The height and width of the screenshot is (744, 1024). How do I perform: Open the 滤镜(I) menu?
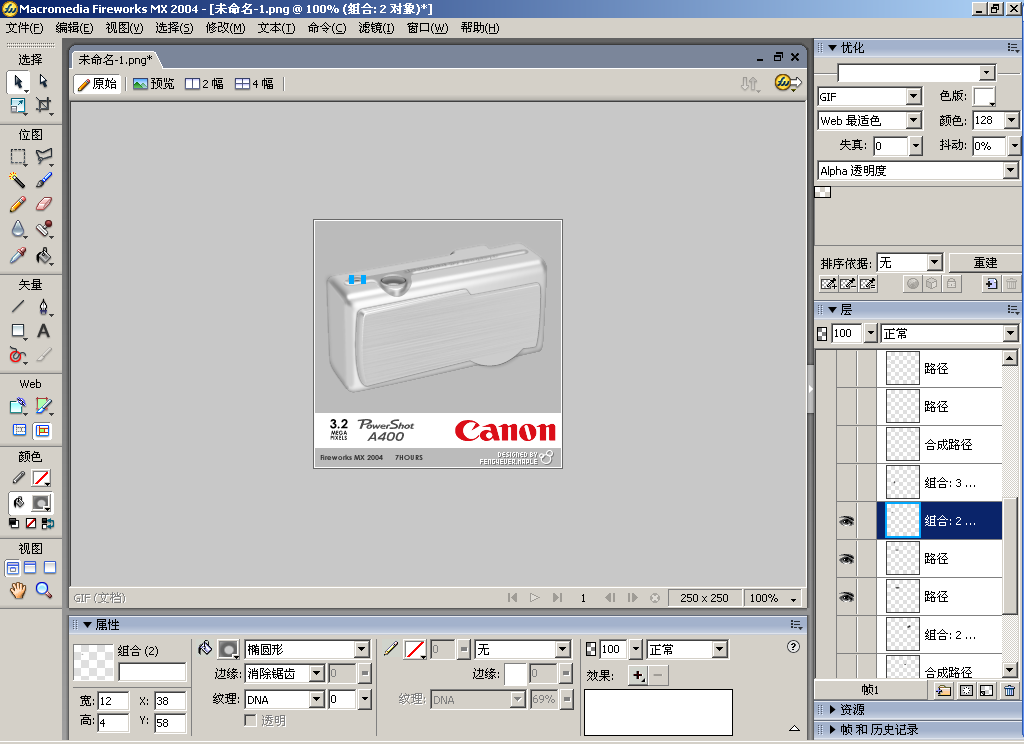pyautogui.click(x=376, y=27)
